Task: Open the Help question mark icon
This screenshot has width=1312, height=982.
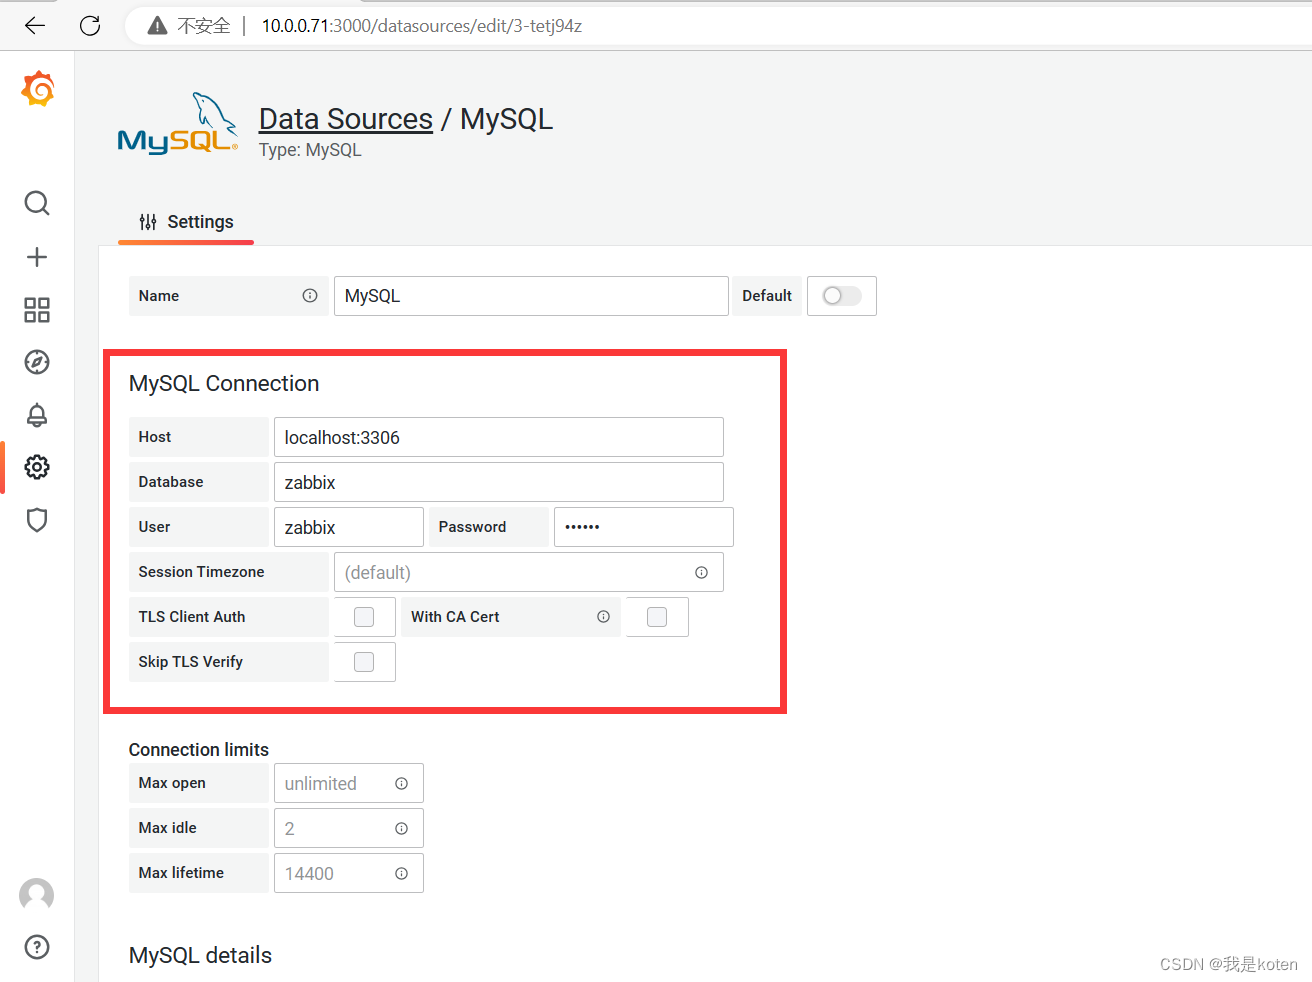Action: click(37, 947)
